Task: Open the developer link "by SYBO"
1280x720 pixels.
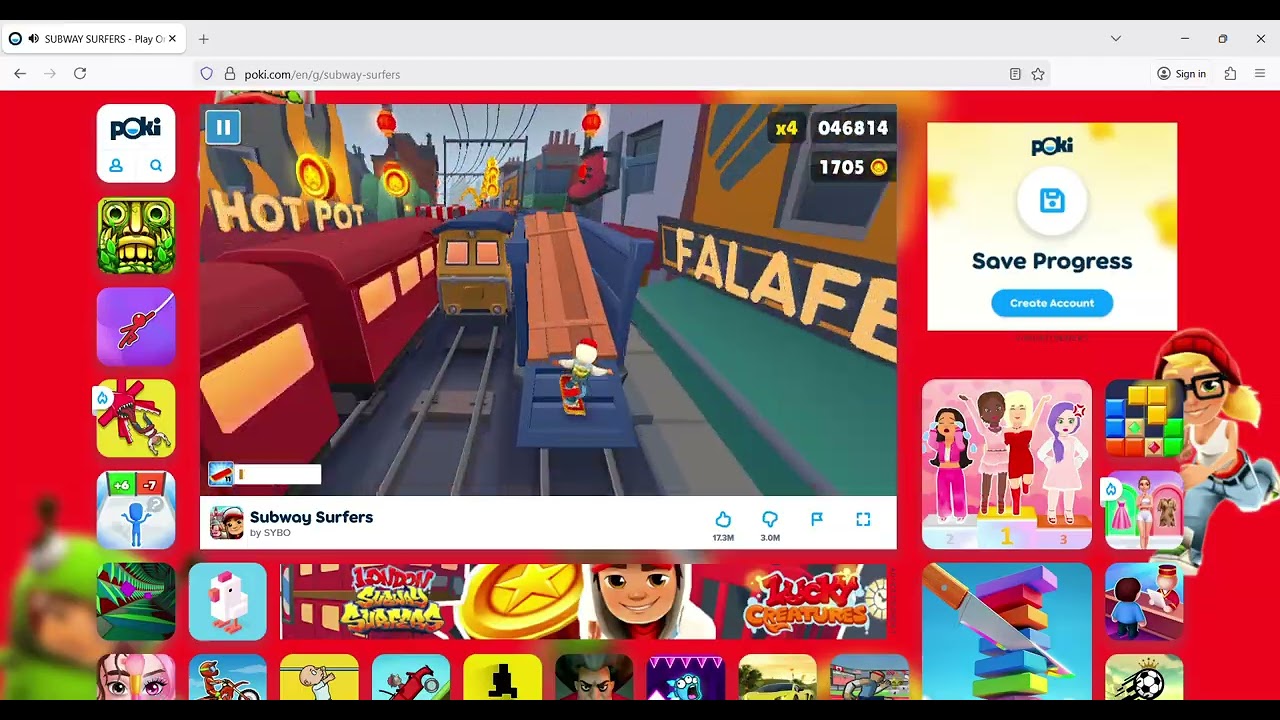Action: [270, 533]
